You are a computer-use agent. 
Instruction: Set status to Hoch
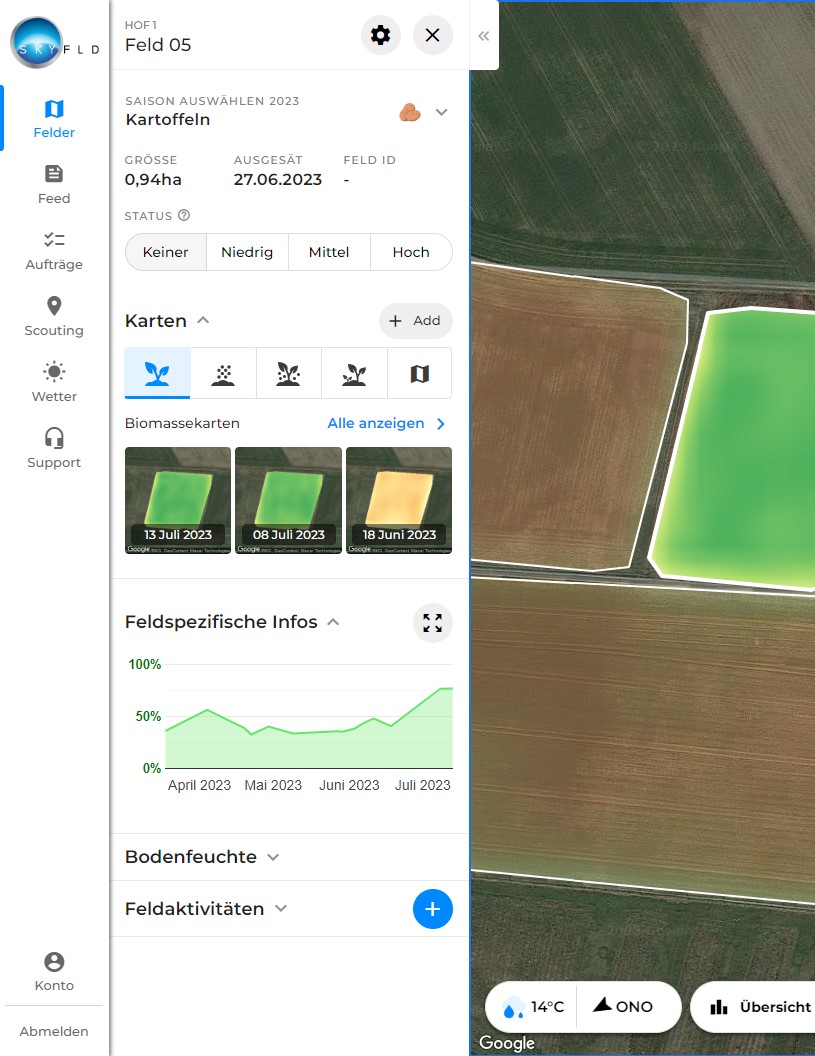411,252
